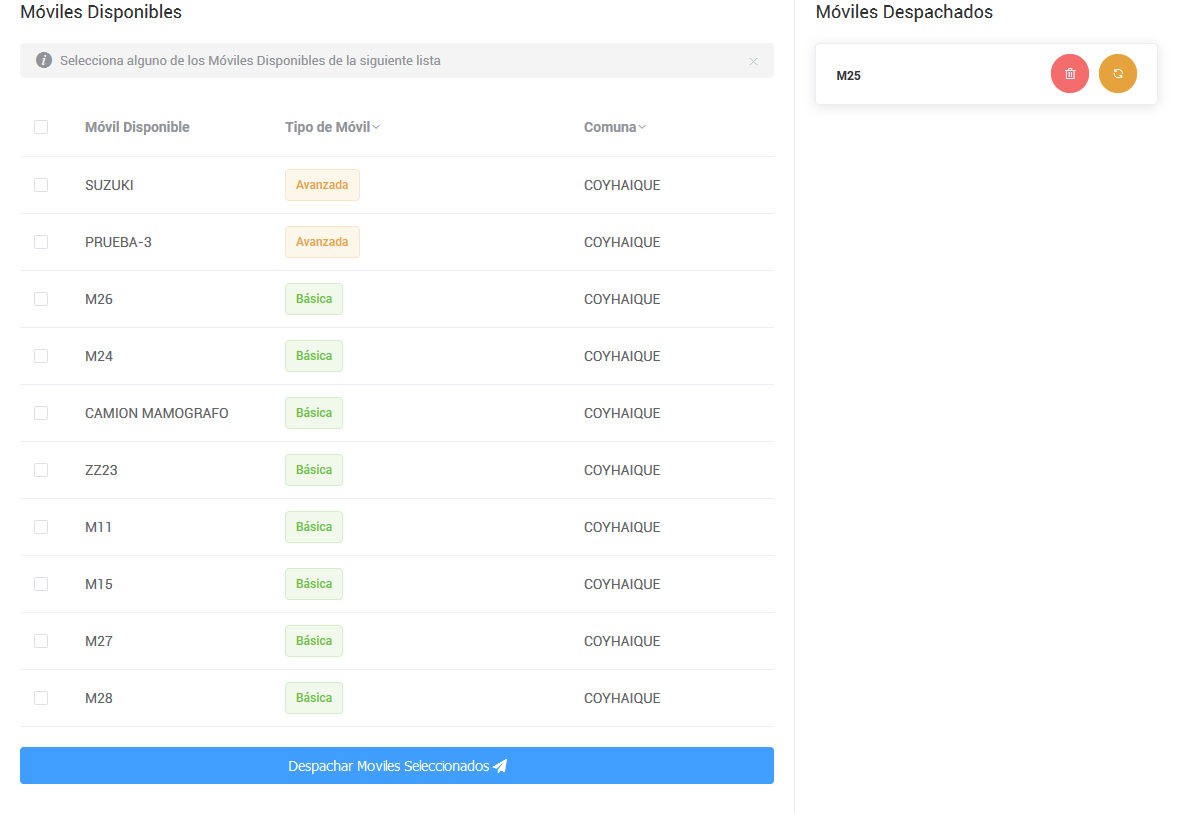
Task: Expand the Comuna column filter
Action: (x=642, y=127)
